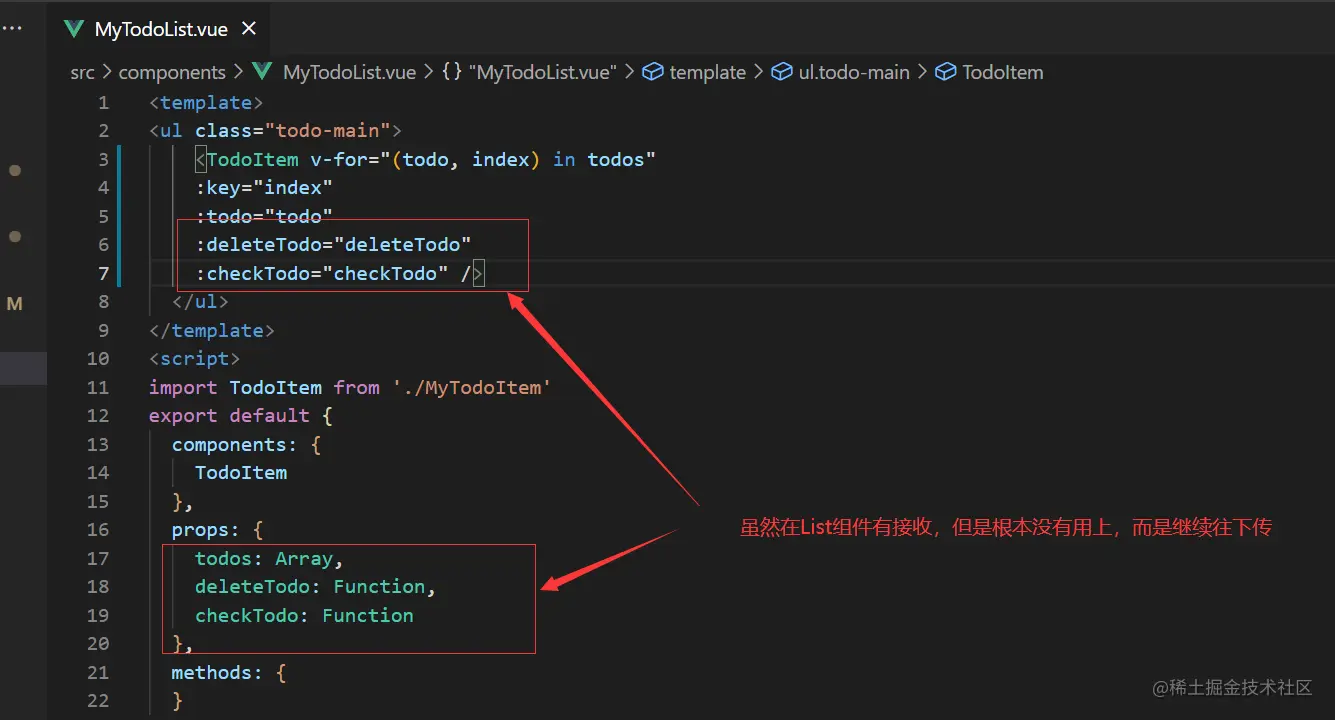Click the :checkTodo="checkTodo" attribute
This screenshot has width=1335, height=720.
pyautogui.click(x=321, y=273)
